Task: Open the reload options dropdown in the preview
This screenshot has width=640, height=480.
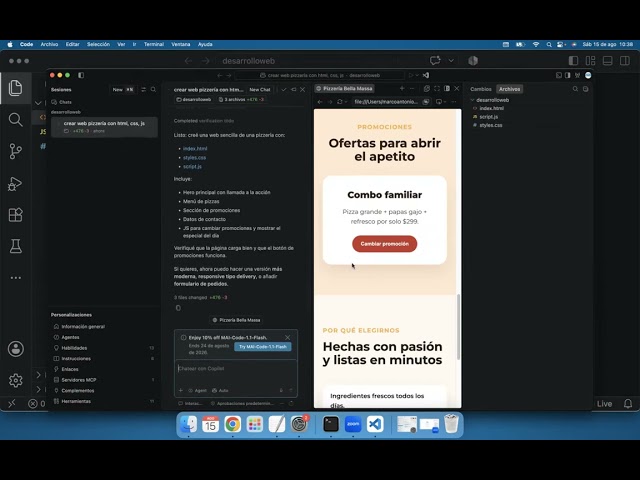Action: (x=346, y=102)
